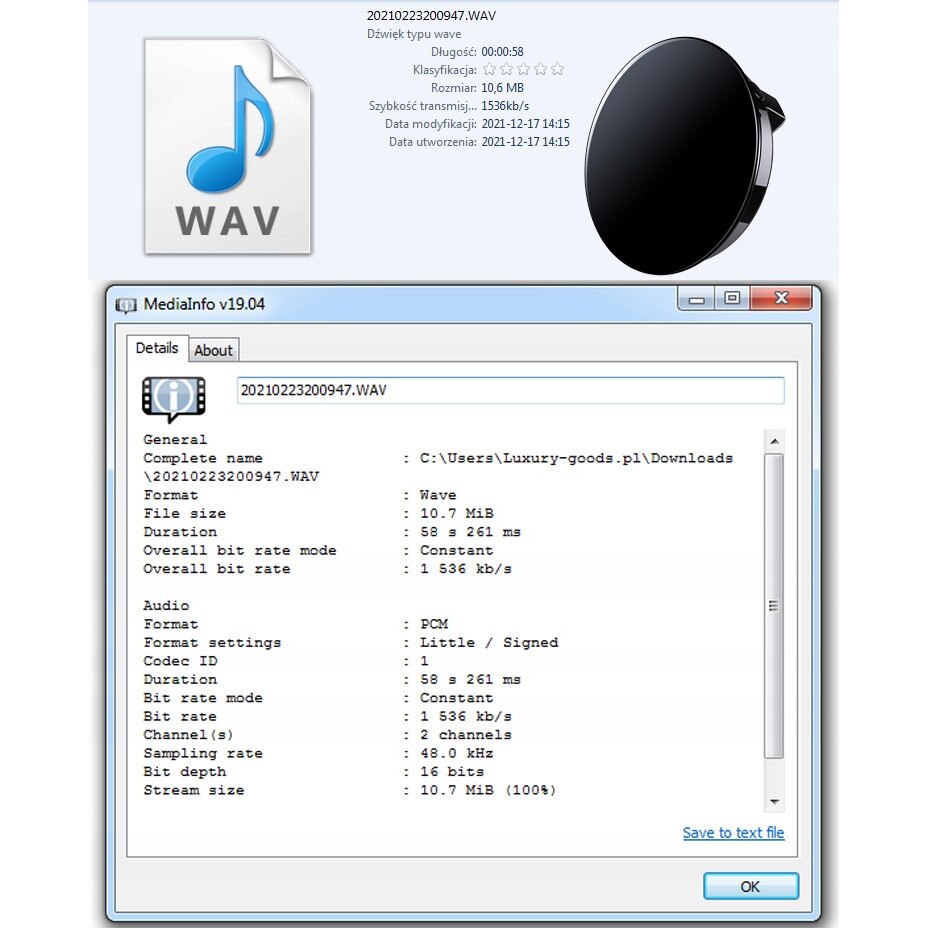Open the Save to text file link
Screen dimensions: 928x928
733,833
